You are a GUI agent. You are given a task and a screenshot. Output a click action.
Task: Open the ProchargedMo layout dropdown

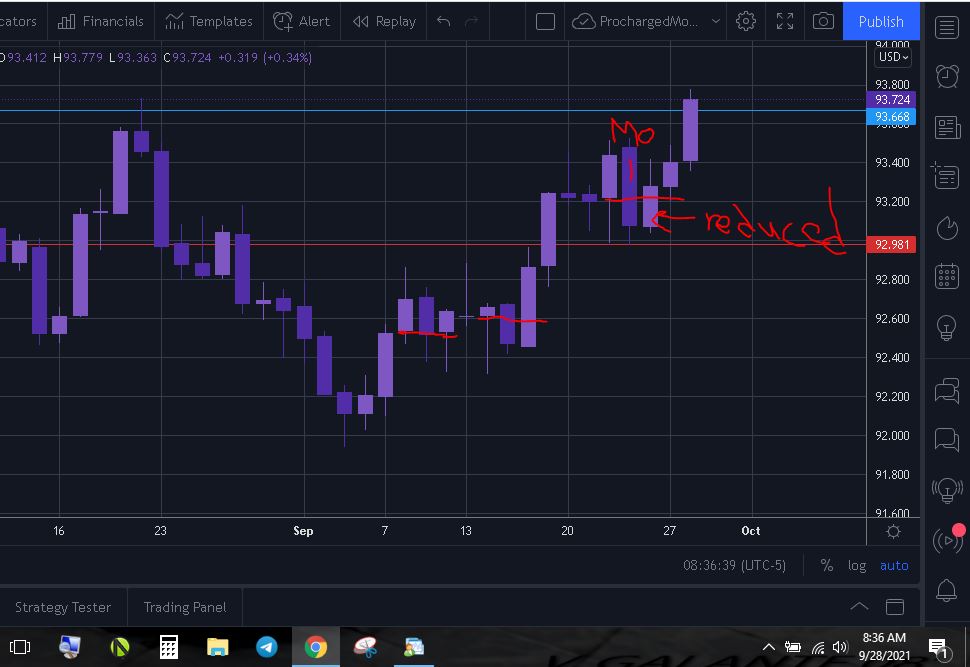click(x=645, y=20)
